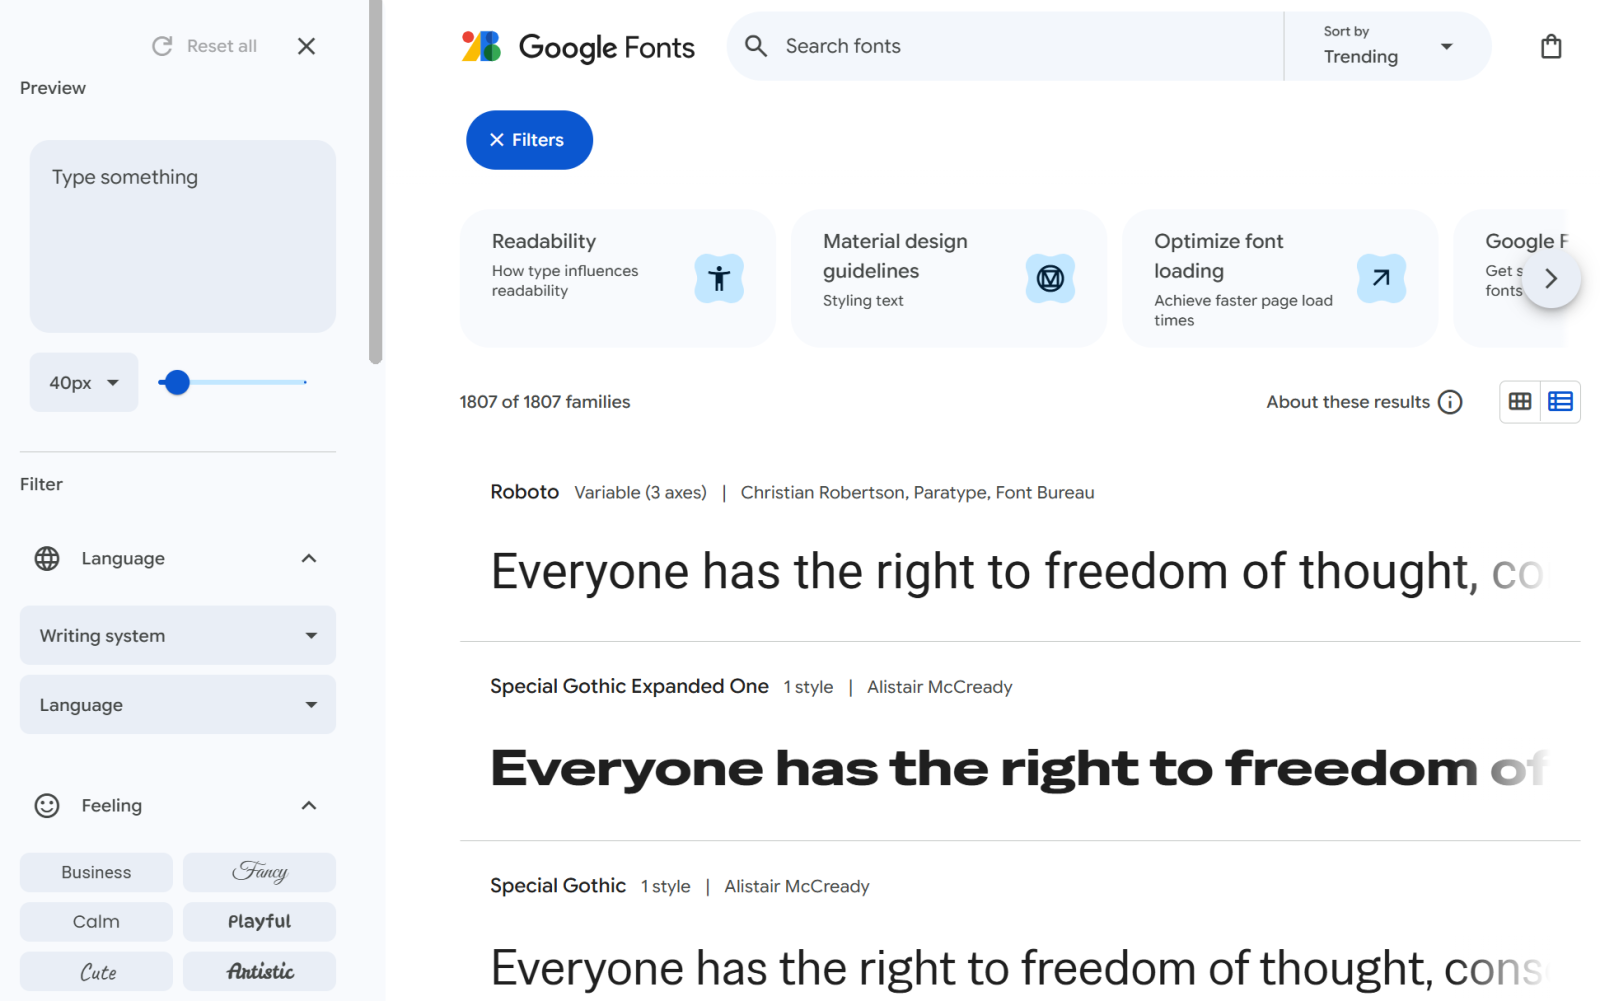The width and height of the screenshot is (1600, 1001).
Task: Show next knowledge cards with arrow
Action: point(1551,279)
